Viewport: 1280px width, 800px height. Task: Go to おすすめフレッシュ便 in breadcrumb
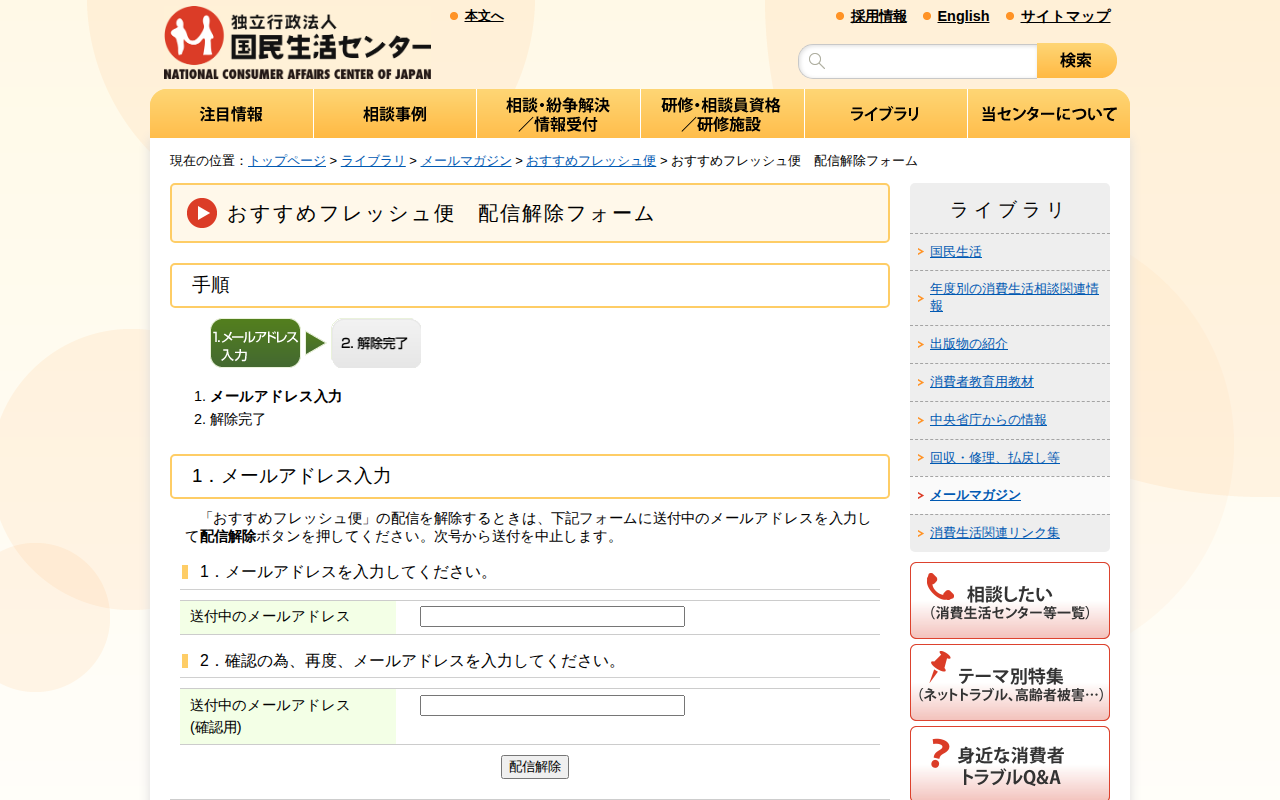(x=591, y=161)
